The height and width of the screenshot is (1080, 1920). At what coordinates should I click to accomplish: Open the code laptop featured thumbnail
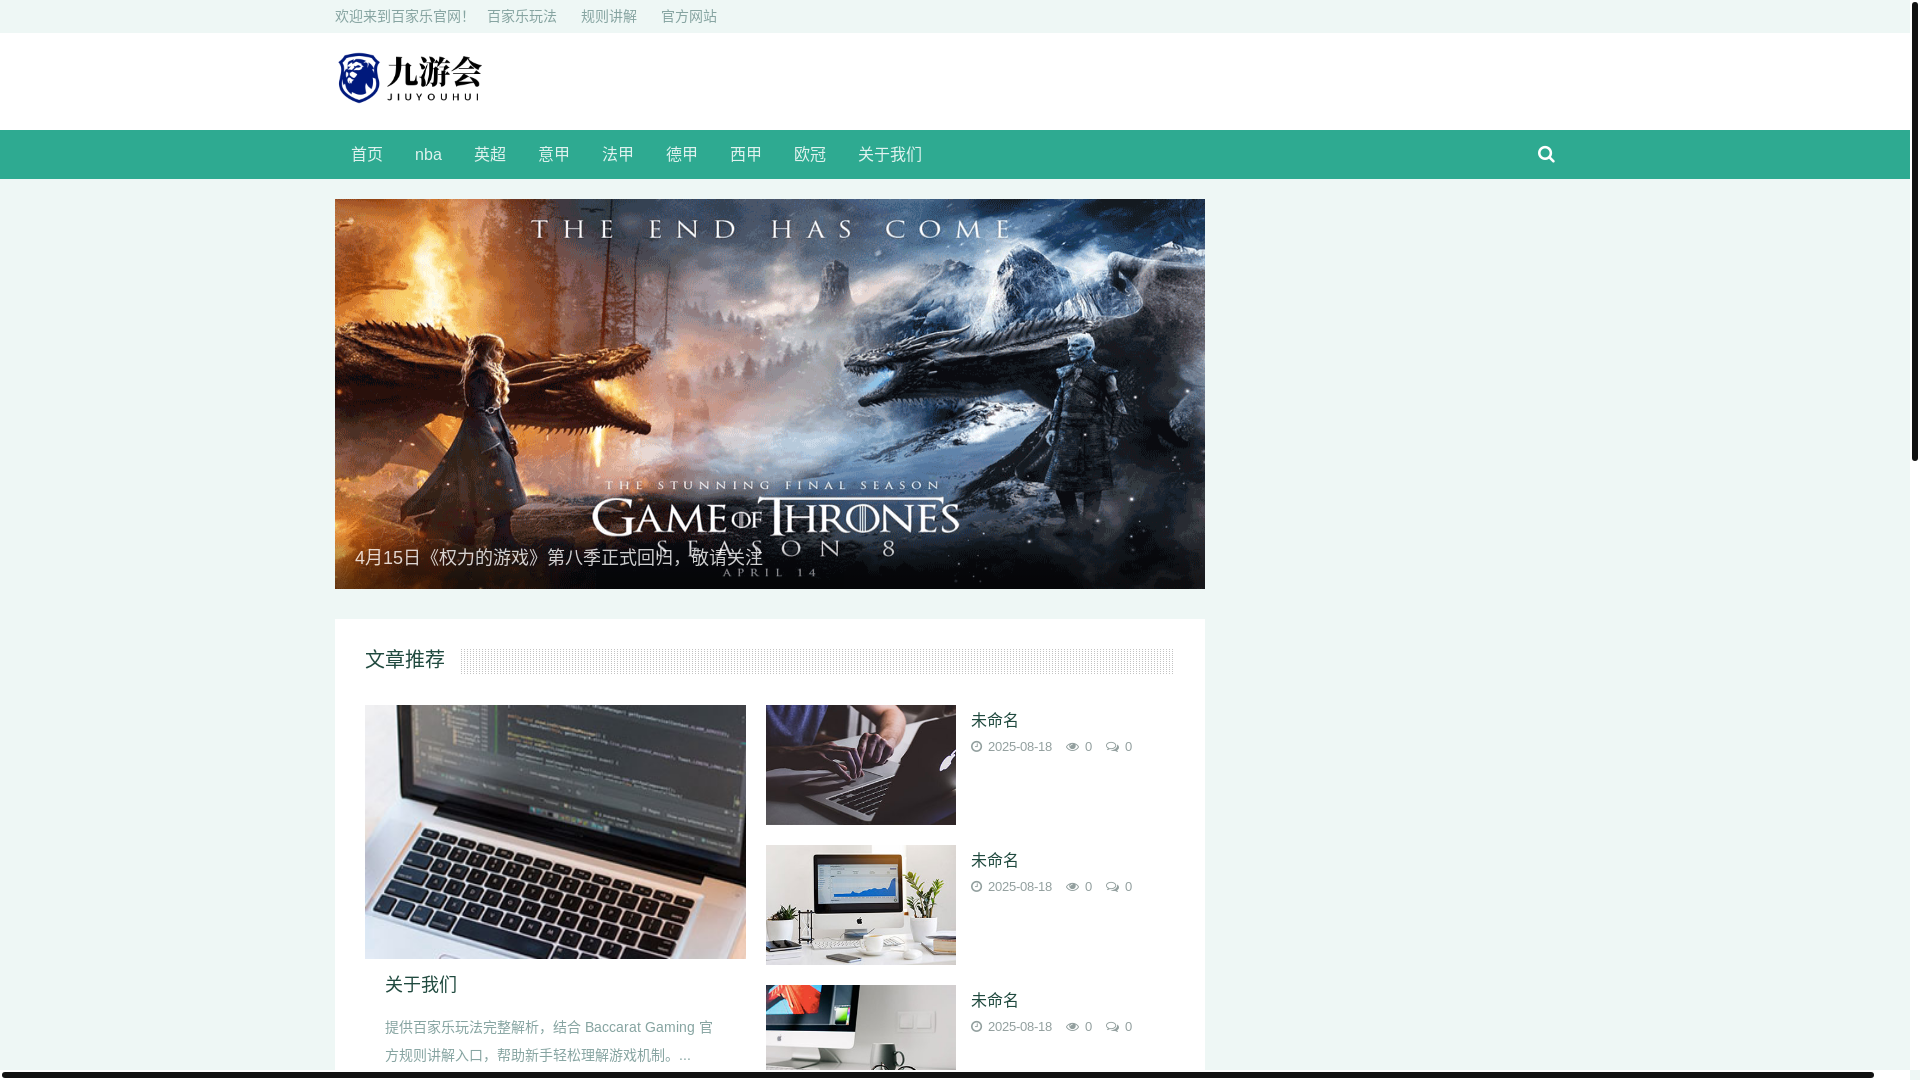(555, 832)
